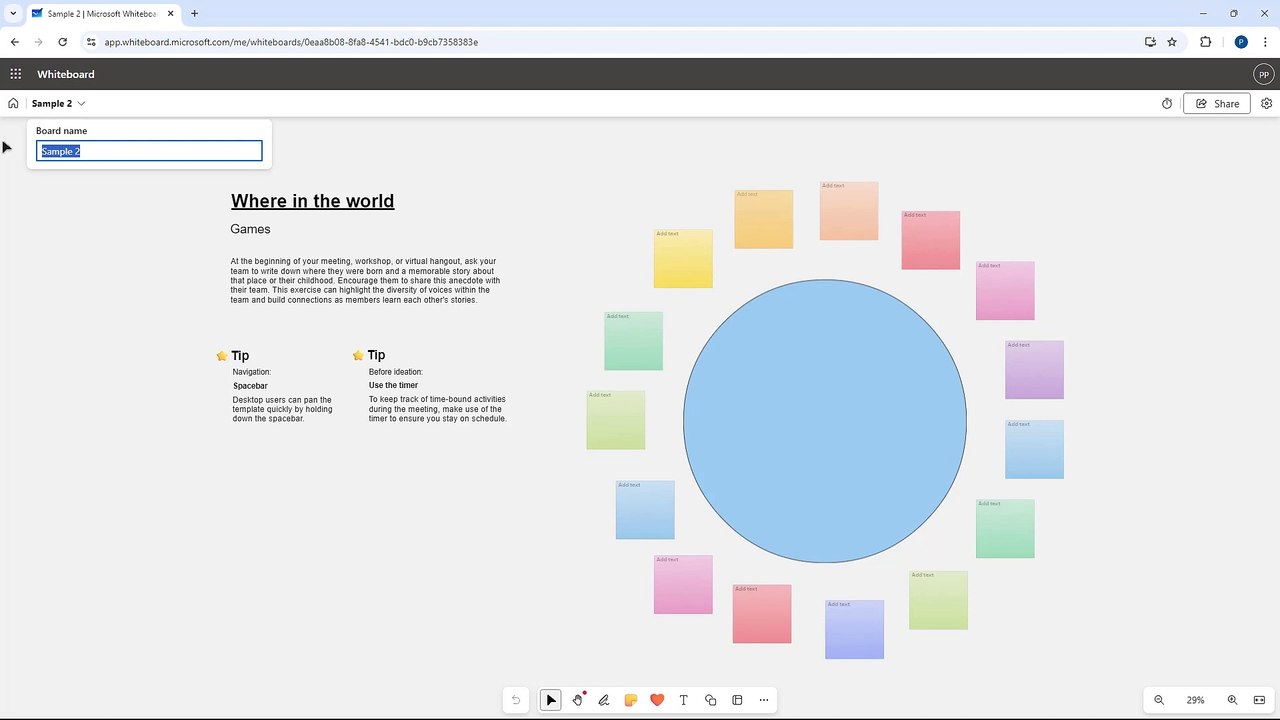Go to Whiteboard home

(x=13, y=103)
